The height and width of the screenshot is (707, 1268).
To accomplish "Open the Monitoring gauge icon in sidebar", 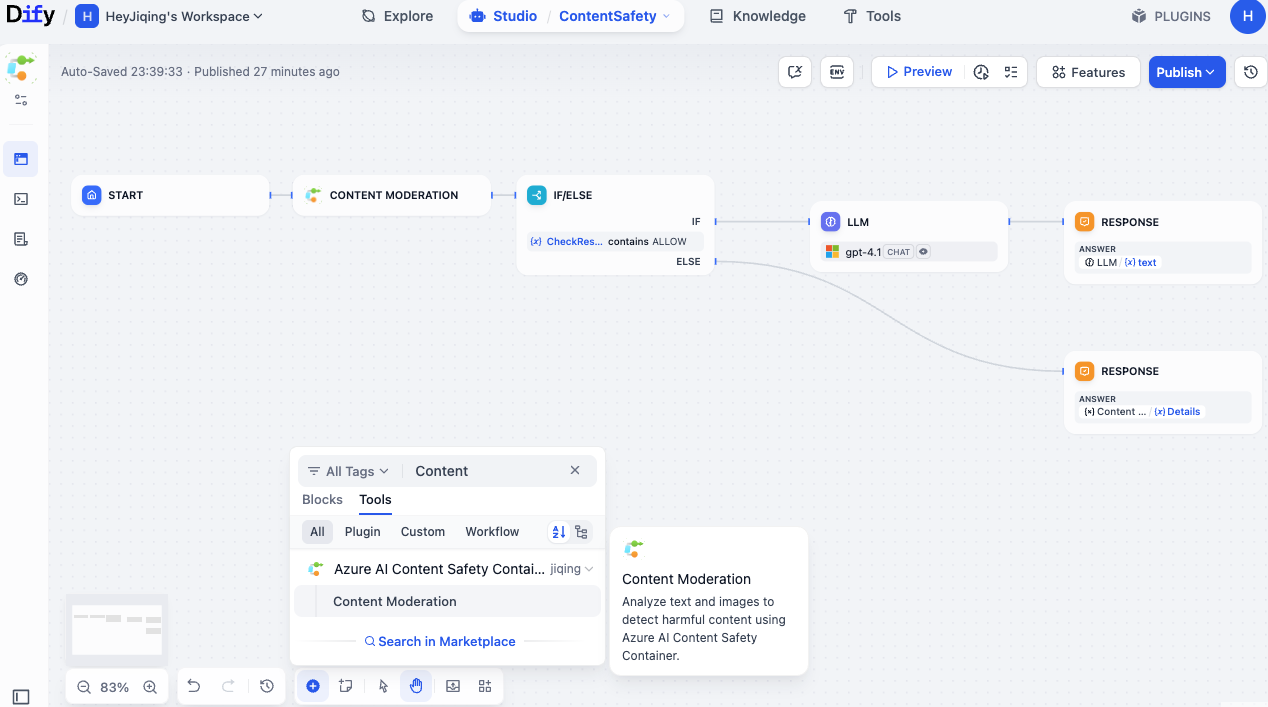I will tap(21, 279).
